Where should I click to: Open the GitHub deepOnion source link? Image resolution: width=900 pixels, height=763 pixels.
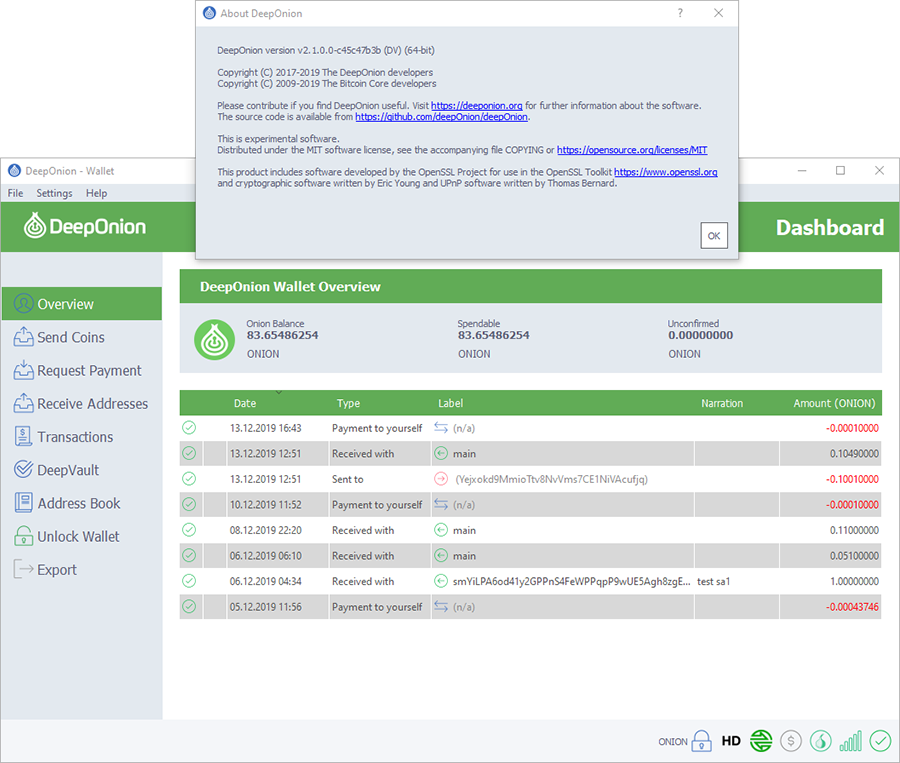point(441,117)
